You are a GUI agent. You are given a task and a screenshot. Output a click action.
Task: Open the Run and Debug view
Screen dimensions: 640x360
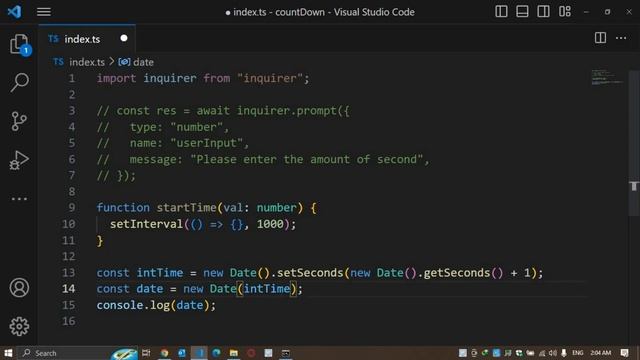point(19,160)
